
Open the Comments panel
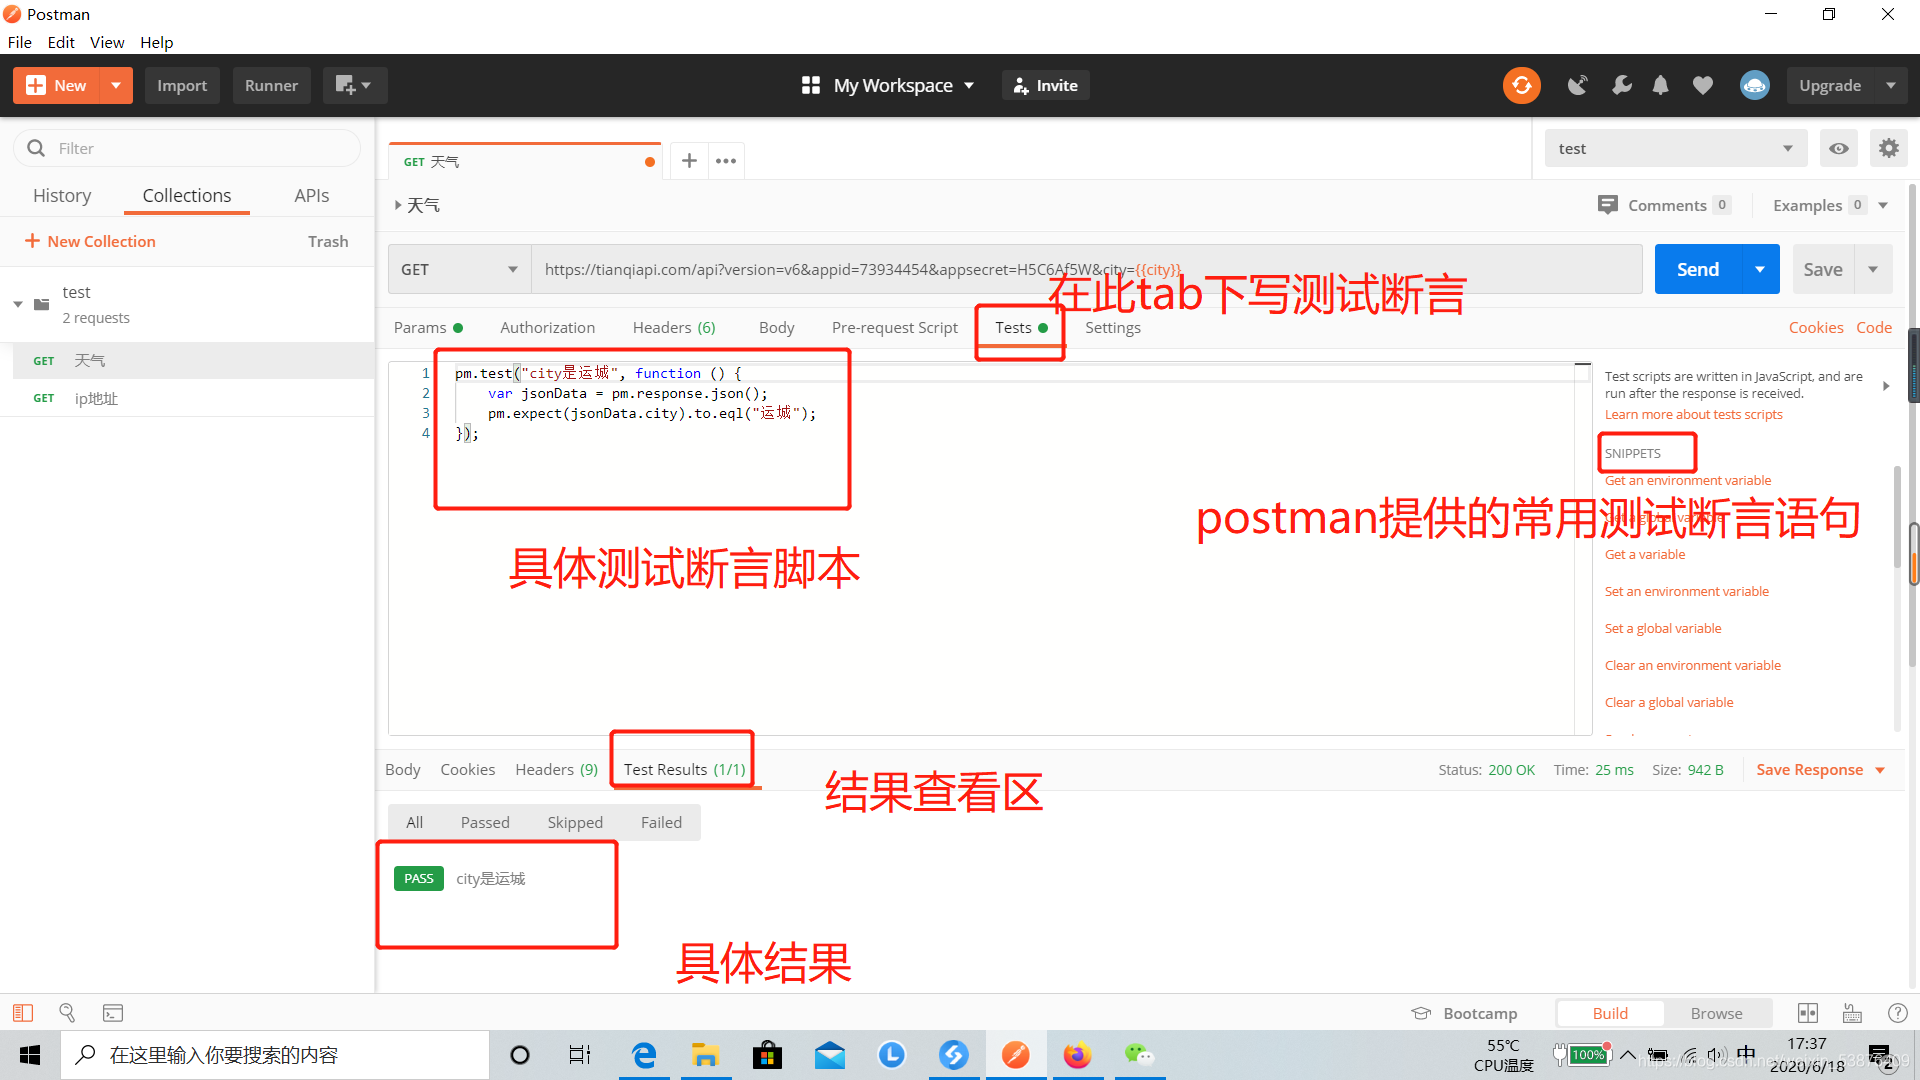tap(1665, 205)
